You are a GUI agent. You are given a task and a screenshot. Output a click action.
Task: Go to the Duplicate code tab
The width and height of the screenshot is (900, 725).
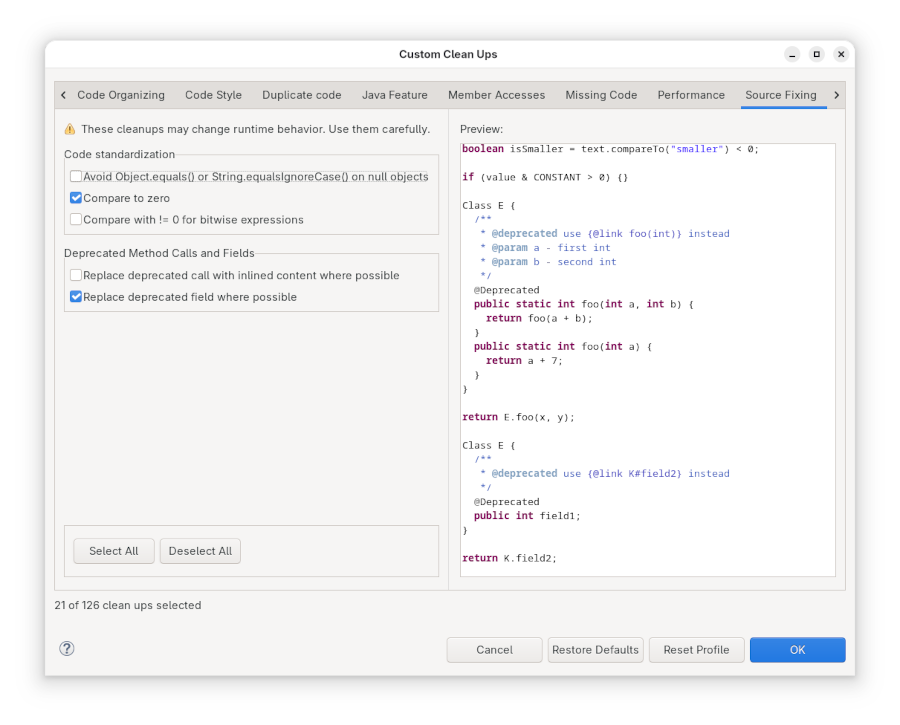tap(302, 95)
